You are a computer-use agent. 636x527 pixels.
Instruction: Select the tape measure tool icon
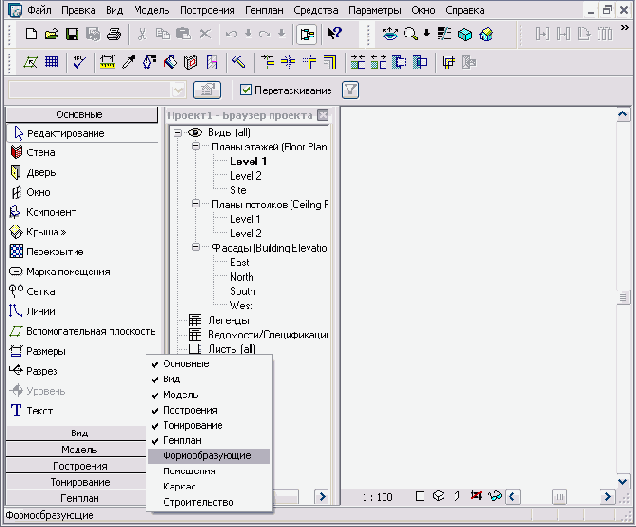point(107,62)
